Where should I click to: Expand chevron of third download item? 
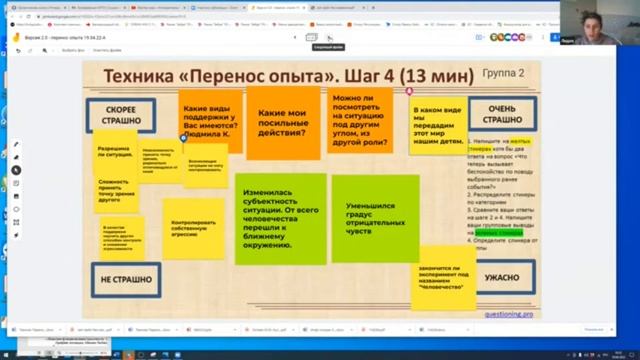(x=176, y=330)
